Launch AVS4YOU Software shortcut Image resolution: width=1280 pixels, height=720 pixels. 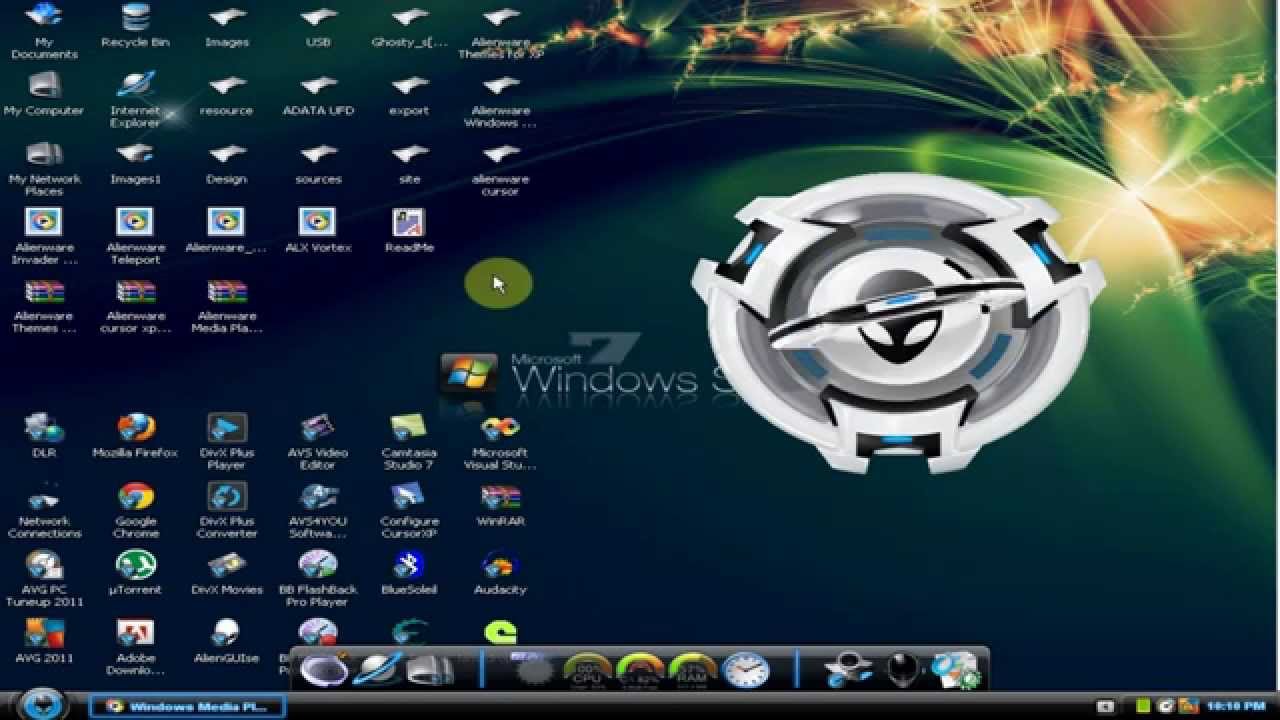318,510
